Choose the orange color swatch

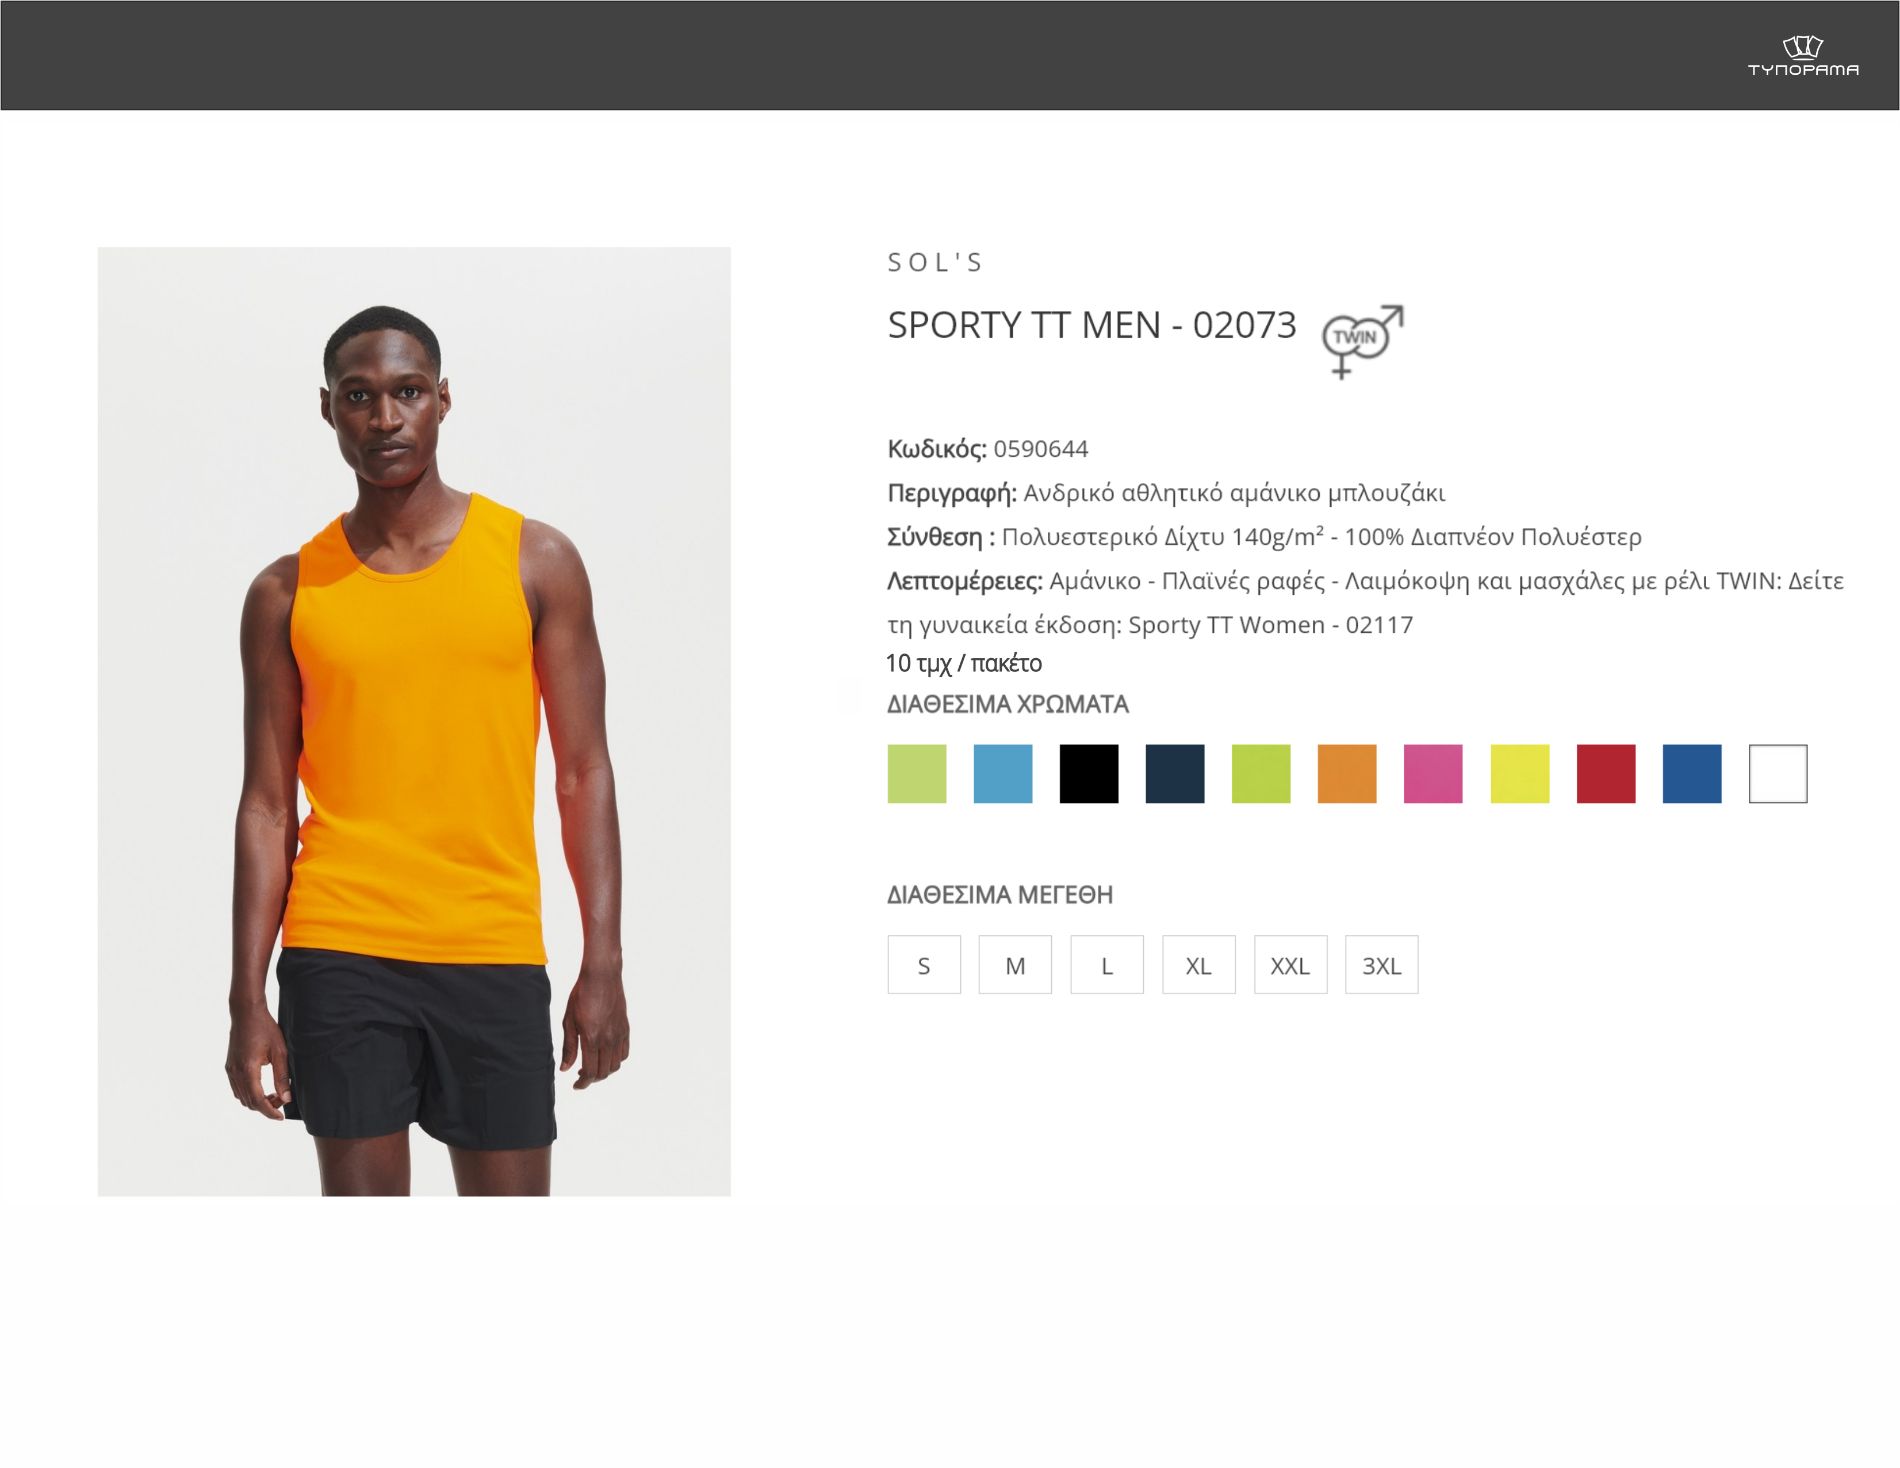1347,773
